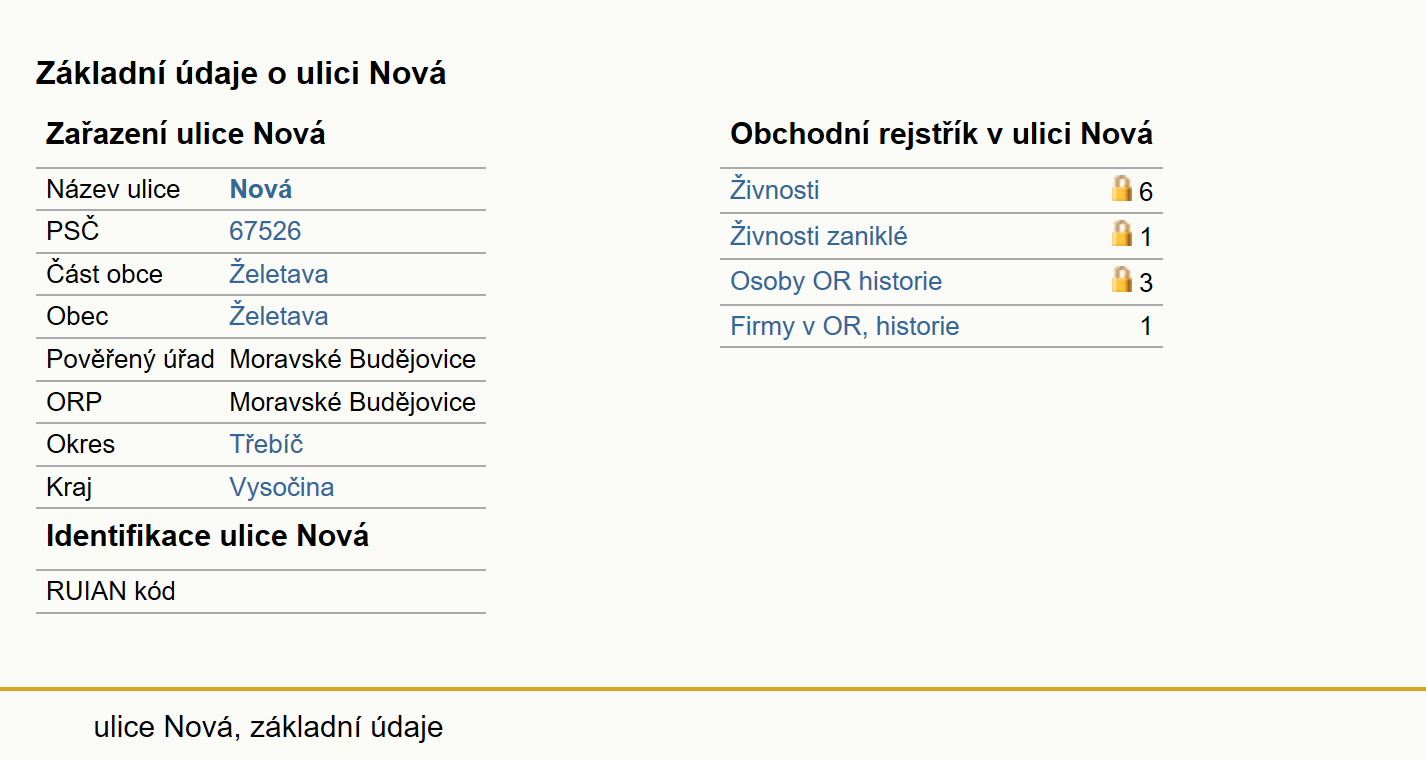The width and height of the screenshot is (1426, 760).
Task: Open the Živnosti zaniklé link
Action: coord(819,236)
